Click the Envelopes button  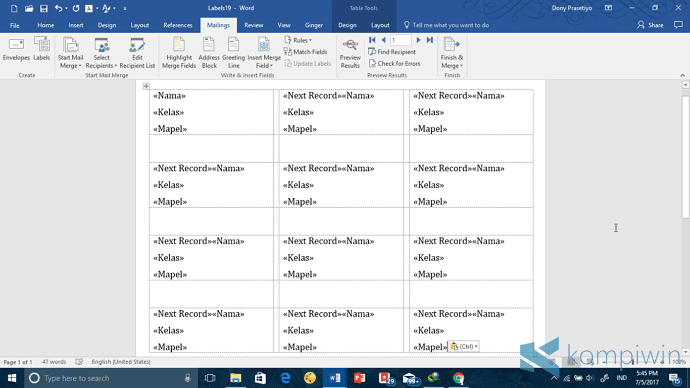(16, 49)
